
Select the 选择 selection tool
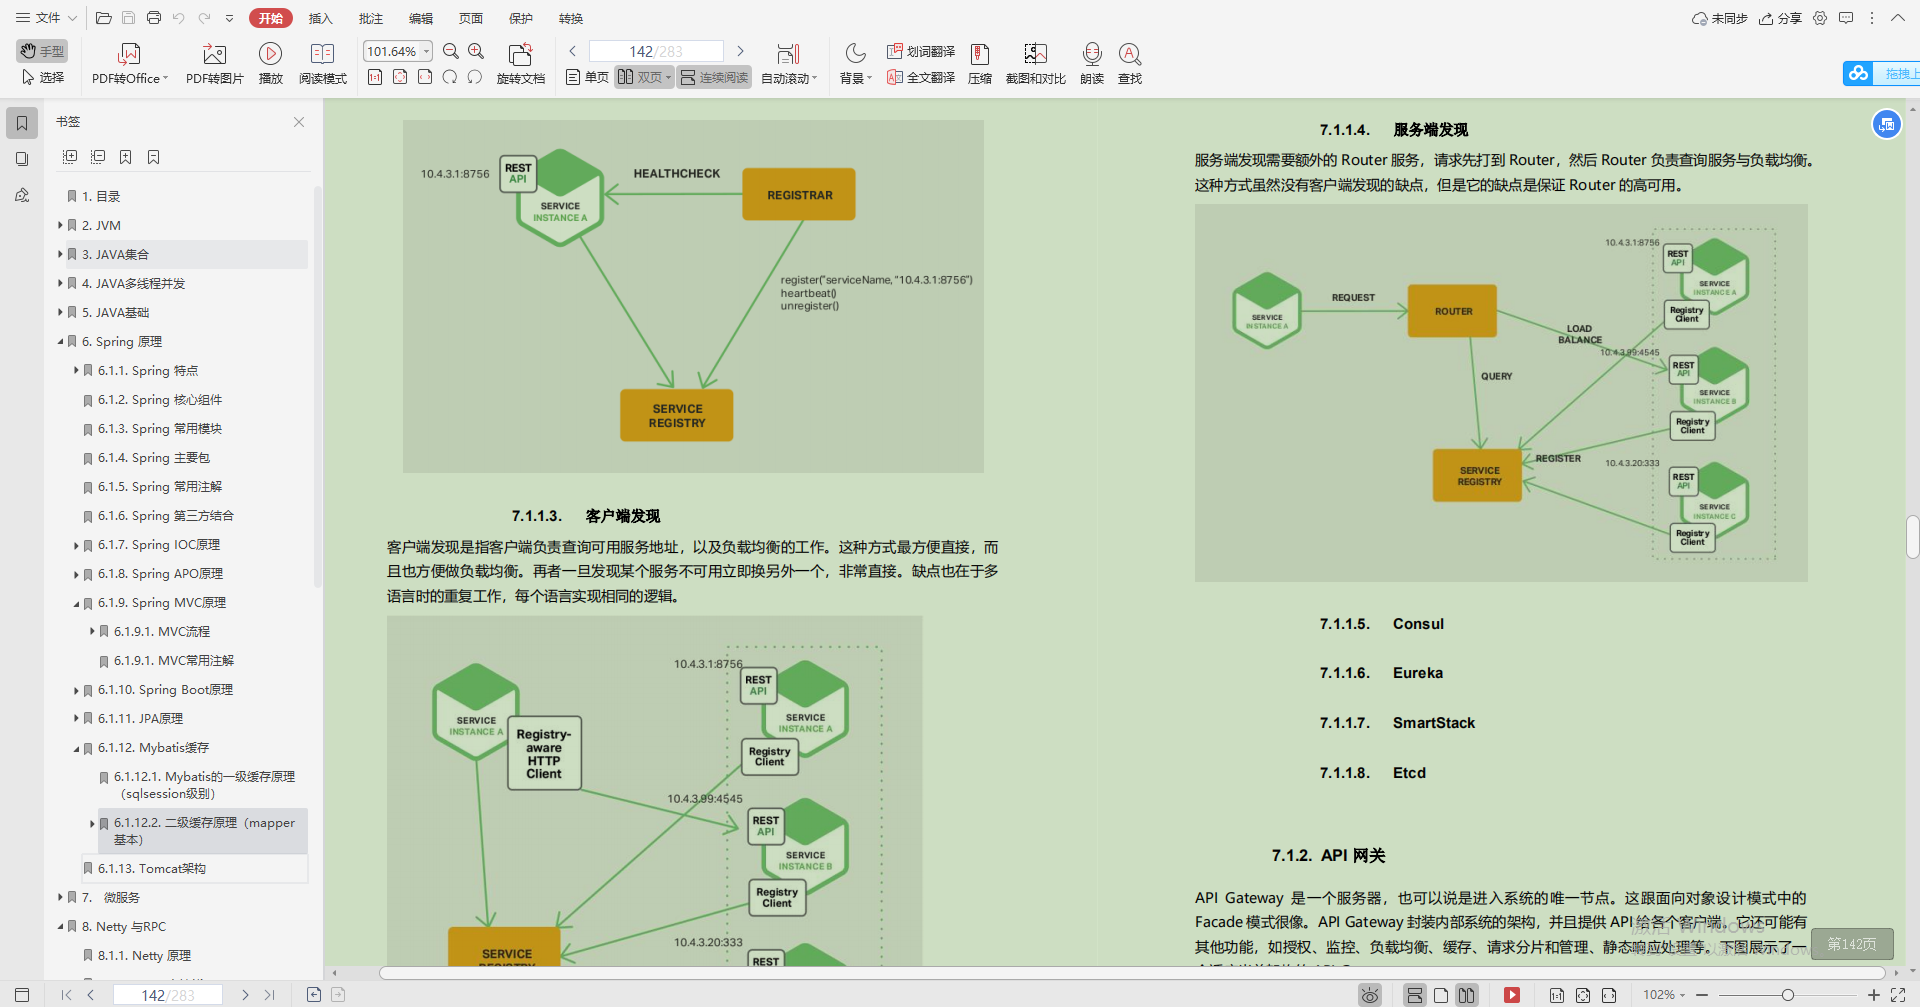pos(42,77)
